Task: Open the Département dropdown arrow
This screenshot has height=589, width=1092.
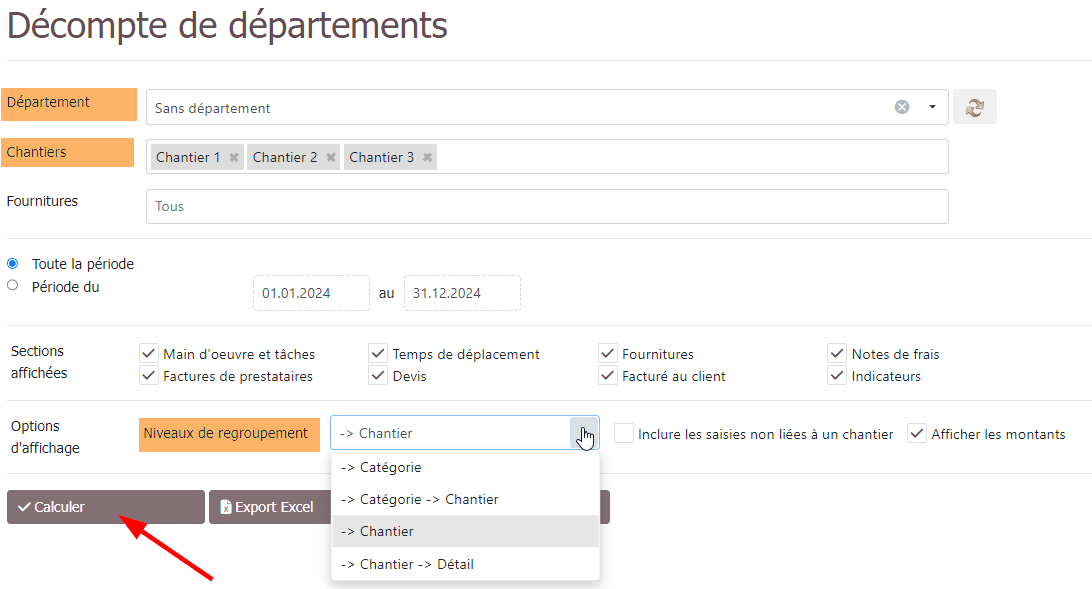Action: pos(932,107)
